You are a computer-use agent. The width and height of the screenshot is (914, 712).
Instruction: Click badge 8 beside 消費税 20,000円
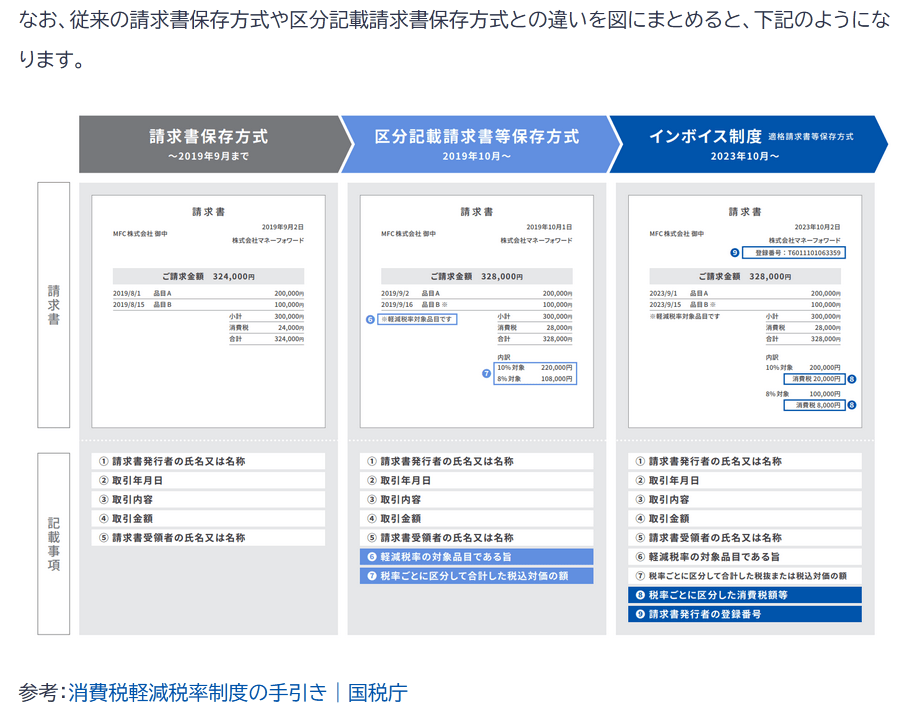click(852, 379)
